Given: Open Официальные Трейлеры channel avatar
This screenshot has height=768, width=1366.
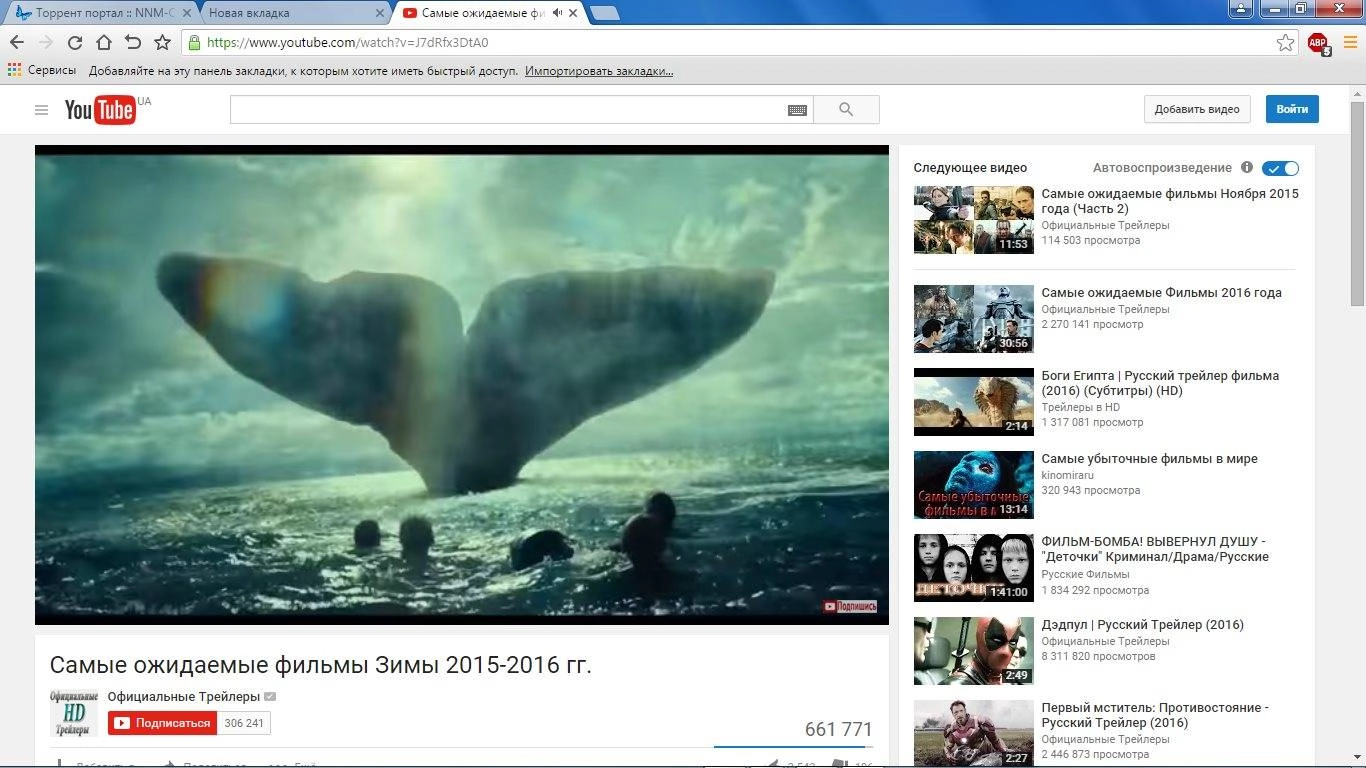Looking at the screenshot, I should pyautogui.click(x=74, y=713).
